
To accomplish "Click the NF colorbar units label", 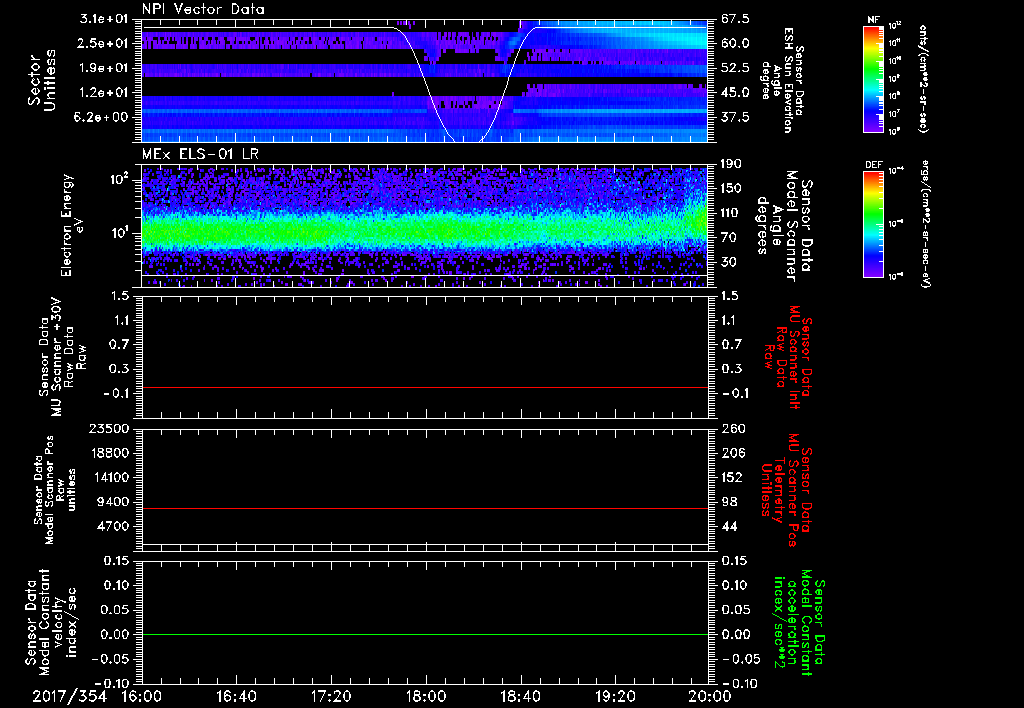I will [924, 79].
